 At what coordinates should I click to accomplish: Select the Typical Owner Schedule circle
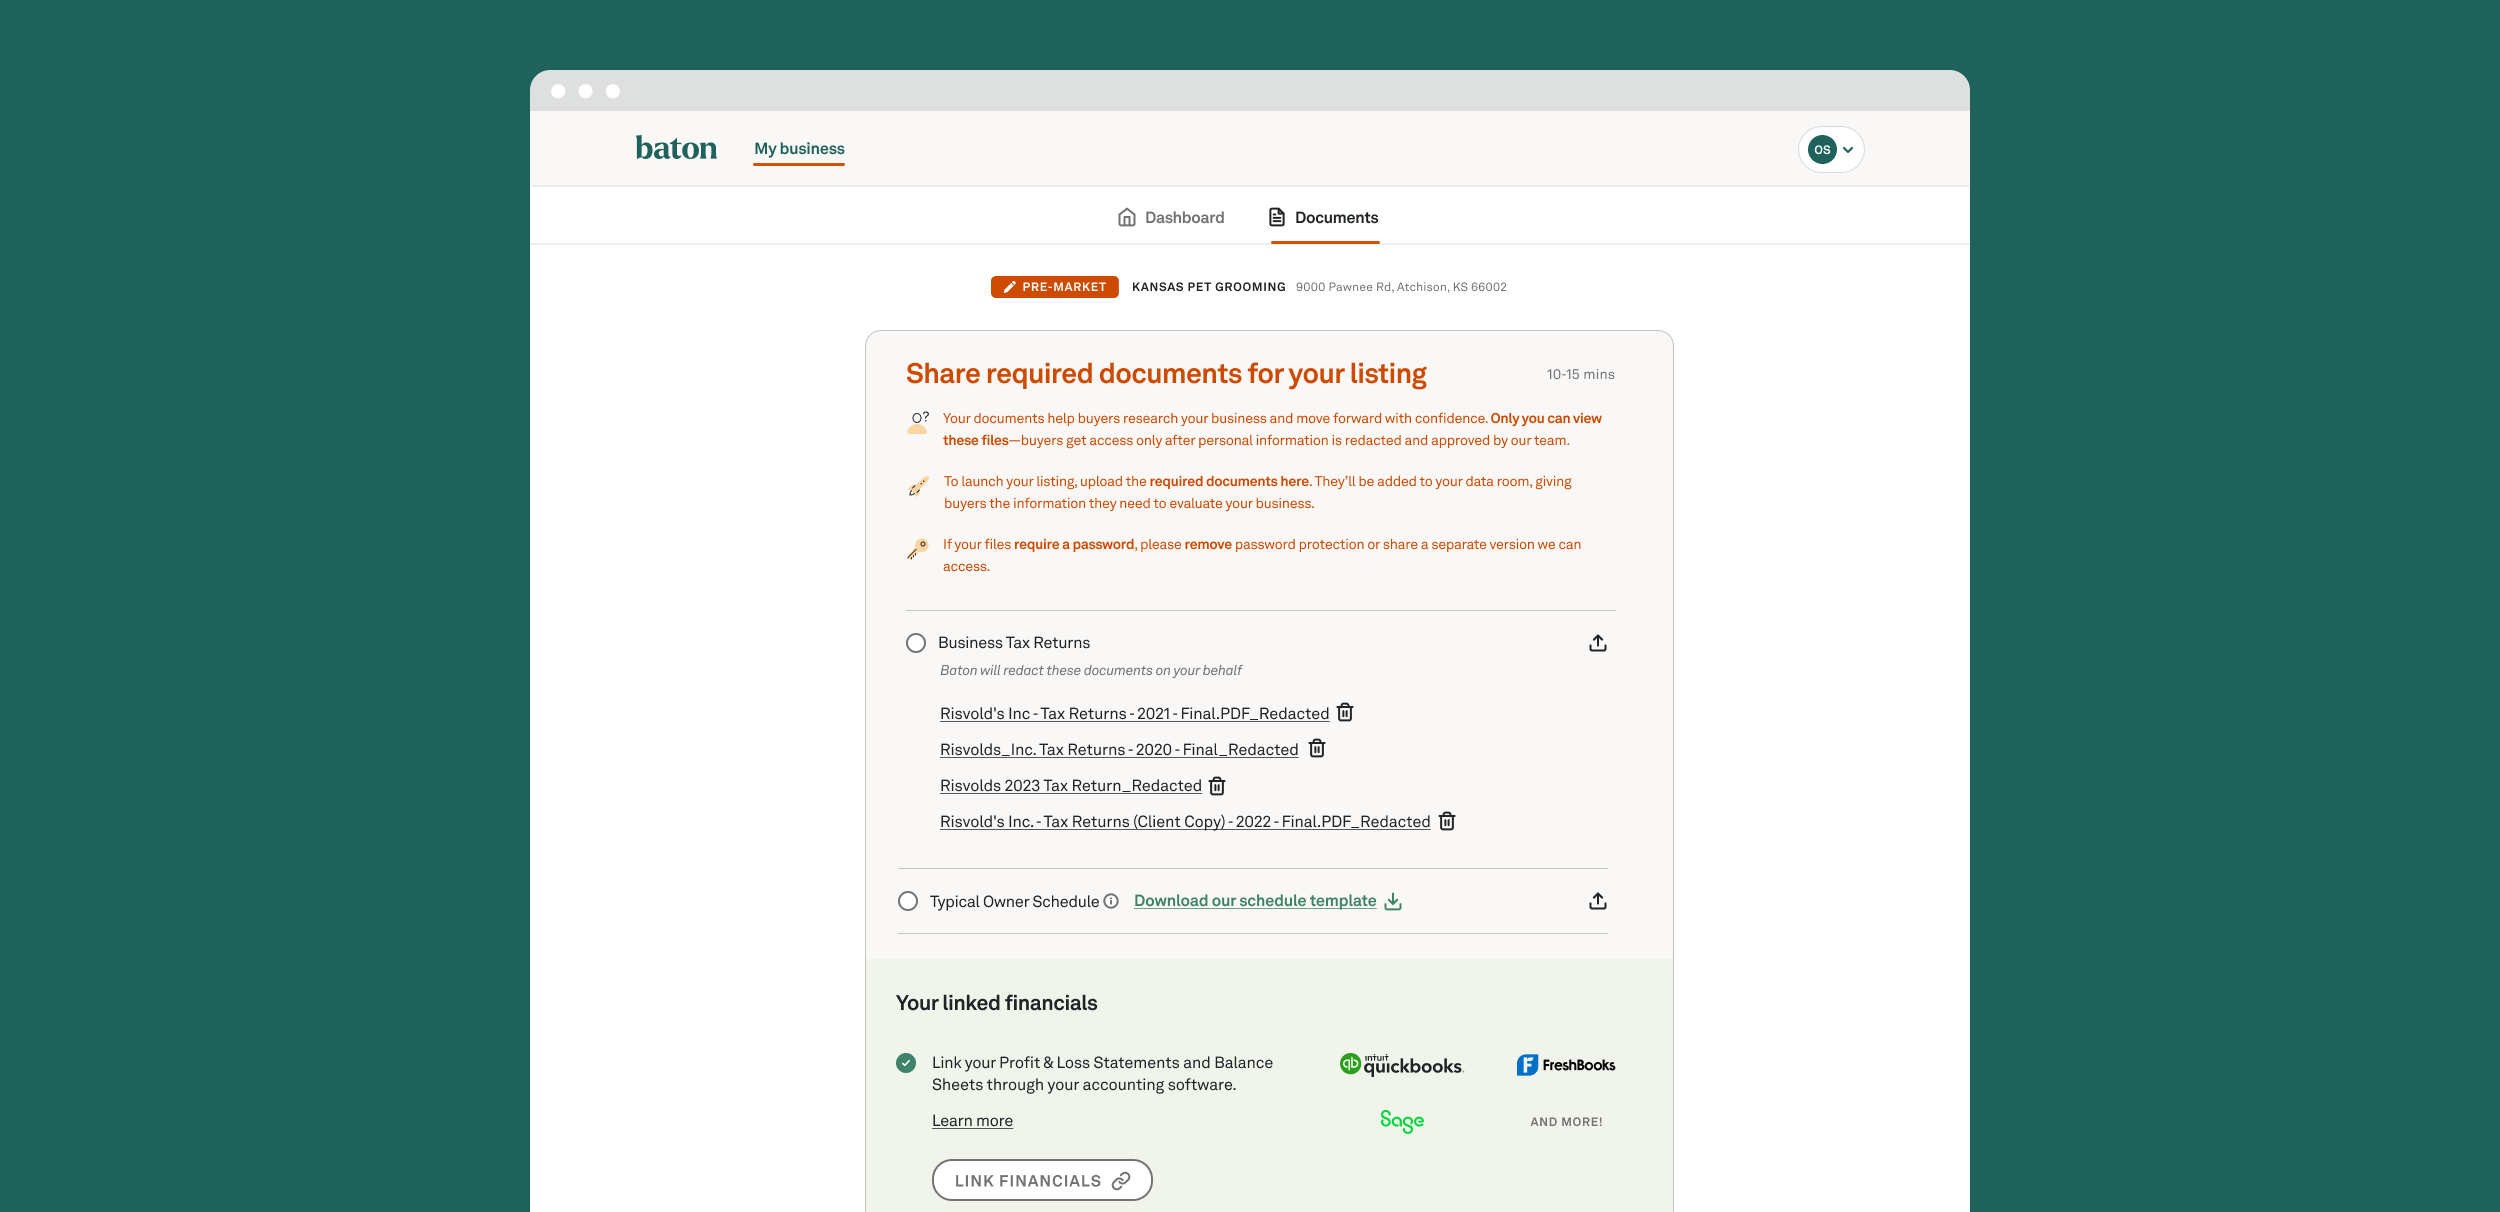click(908, 901)
